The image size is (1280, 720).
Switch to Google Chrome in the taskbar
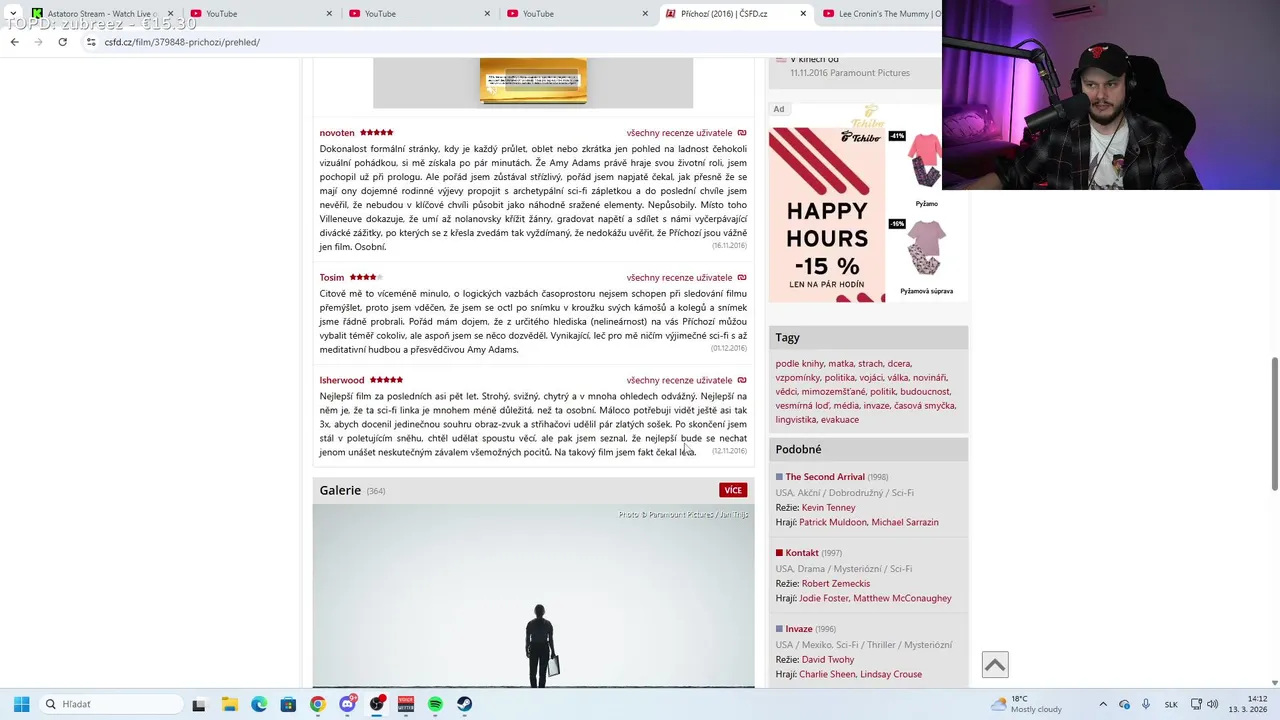(x=317, y=704)
